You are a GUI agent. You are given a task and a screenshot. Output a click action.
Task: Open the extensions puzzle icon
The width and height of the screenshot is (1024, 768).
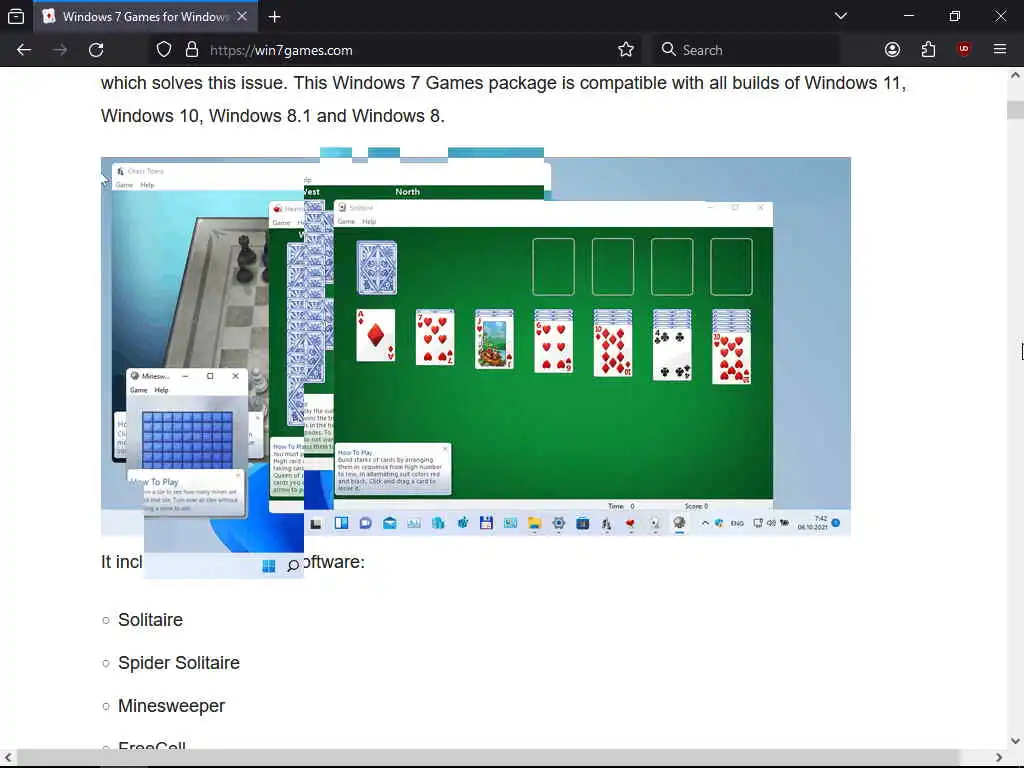point(928,50)
